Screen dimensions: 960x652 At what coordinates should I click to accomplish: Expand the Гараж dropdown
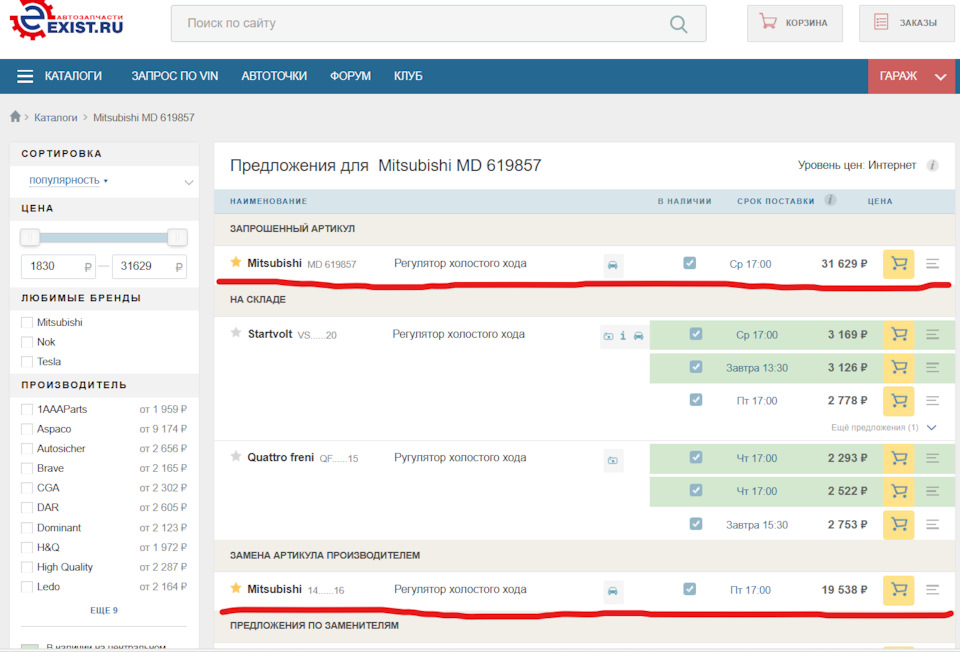pos(911,77)
